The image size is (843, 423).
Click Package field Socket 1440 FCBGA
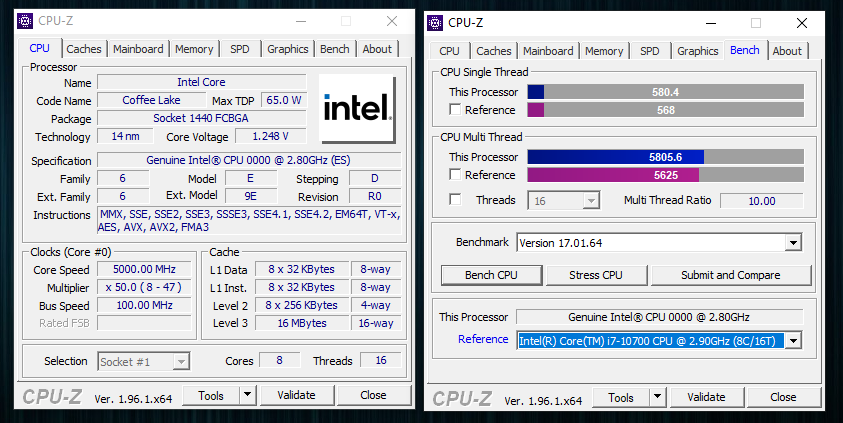201,118
